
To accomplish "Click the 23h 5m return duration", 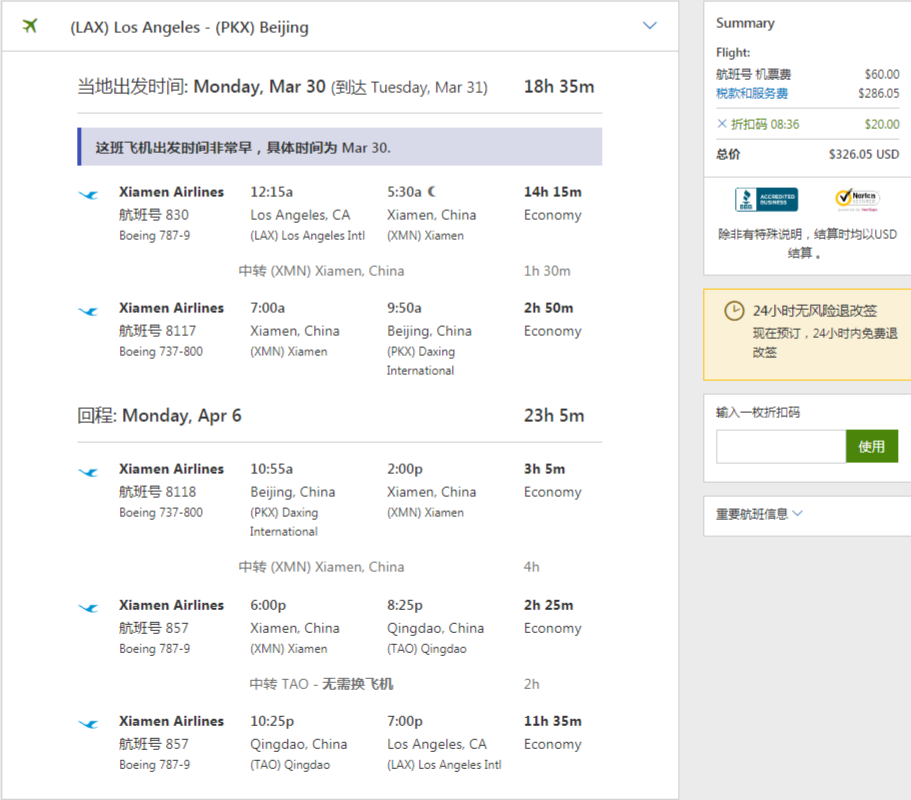I will click(554, 415).
